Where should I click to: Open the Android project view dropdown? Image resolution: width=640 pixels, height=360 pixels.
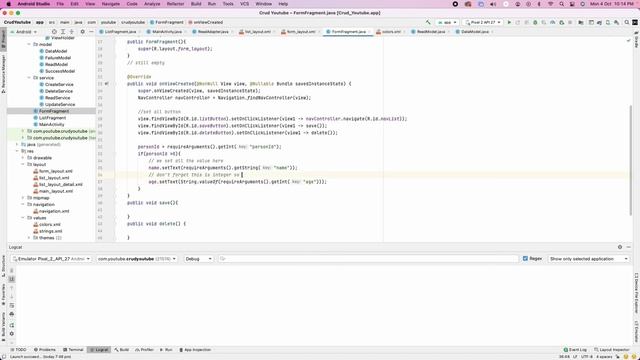24,31
